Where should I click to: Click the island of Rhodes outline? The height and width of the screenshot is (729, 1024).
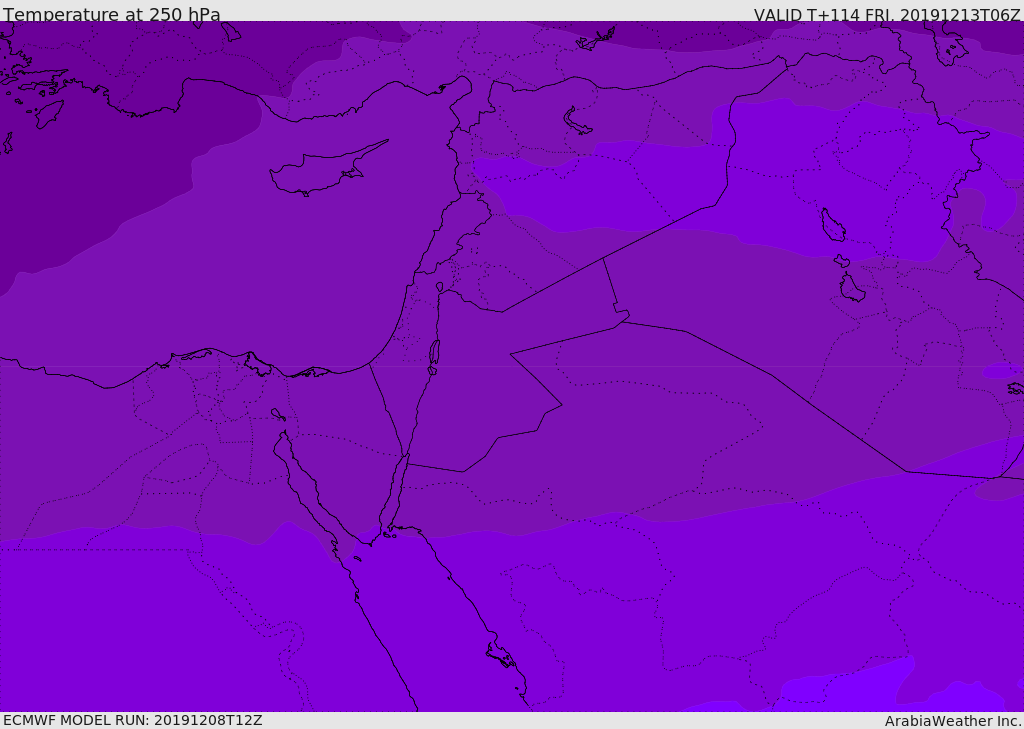point(50,114)
